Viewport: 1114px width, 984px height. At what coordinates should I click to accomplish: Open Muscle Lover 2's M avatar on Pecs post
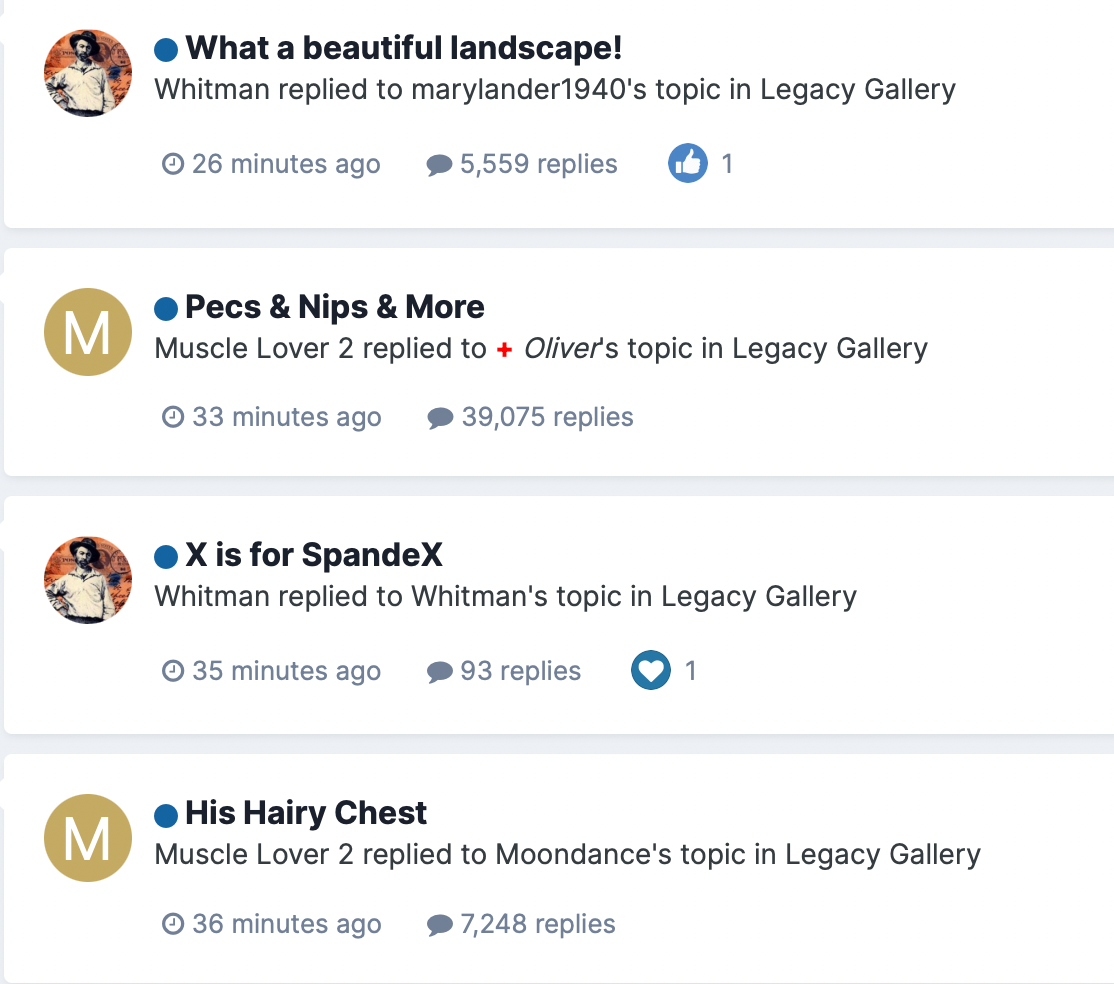(88, 332)
